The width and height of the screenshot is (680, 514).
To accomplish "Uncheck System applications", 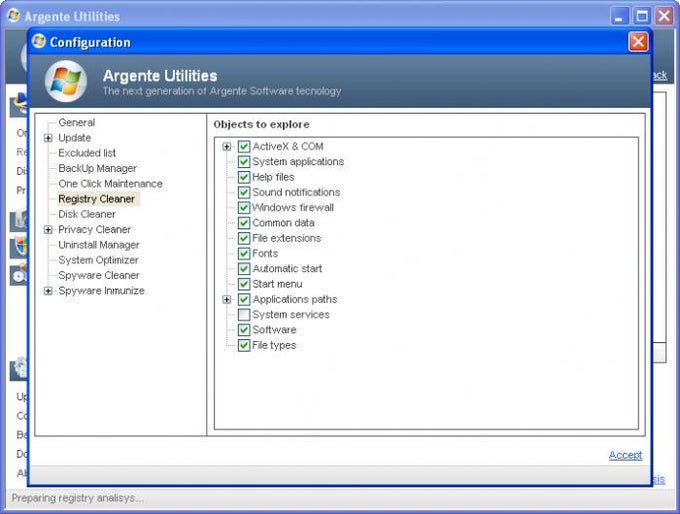I will coord(244,162).
